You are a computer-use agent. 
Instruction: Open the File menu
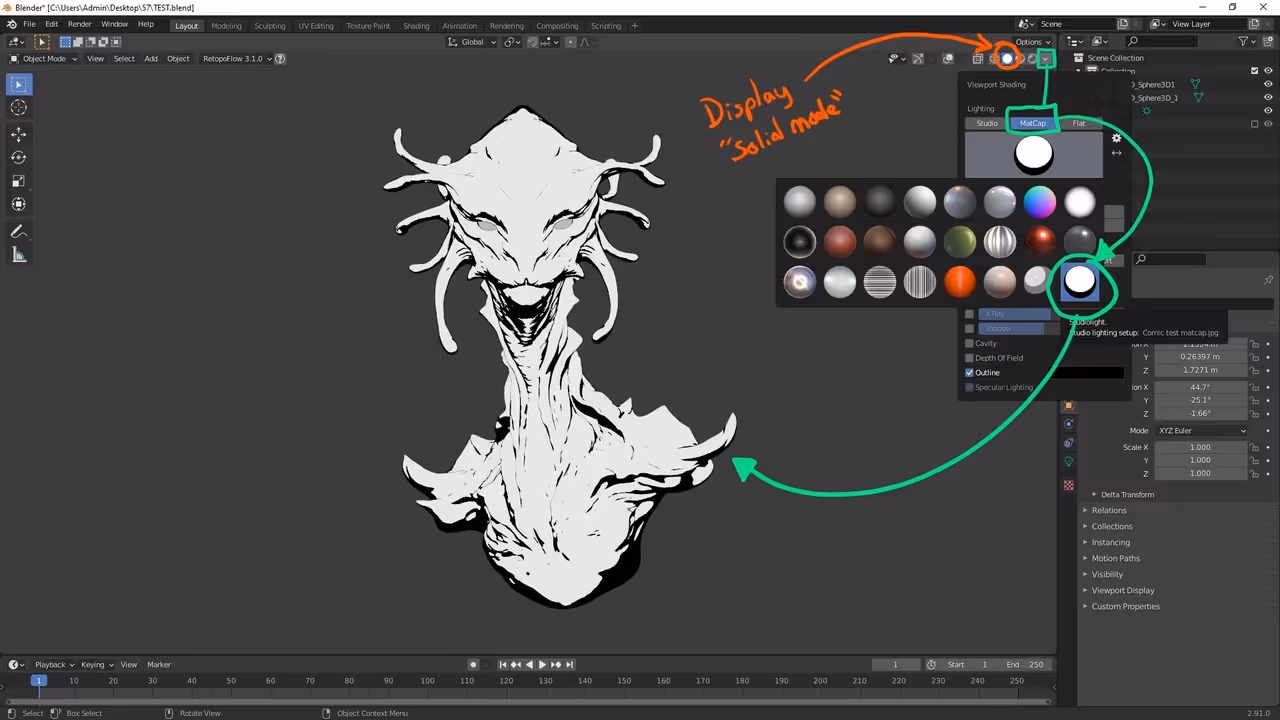point(29,24)
